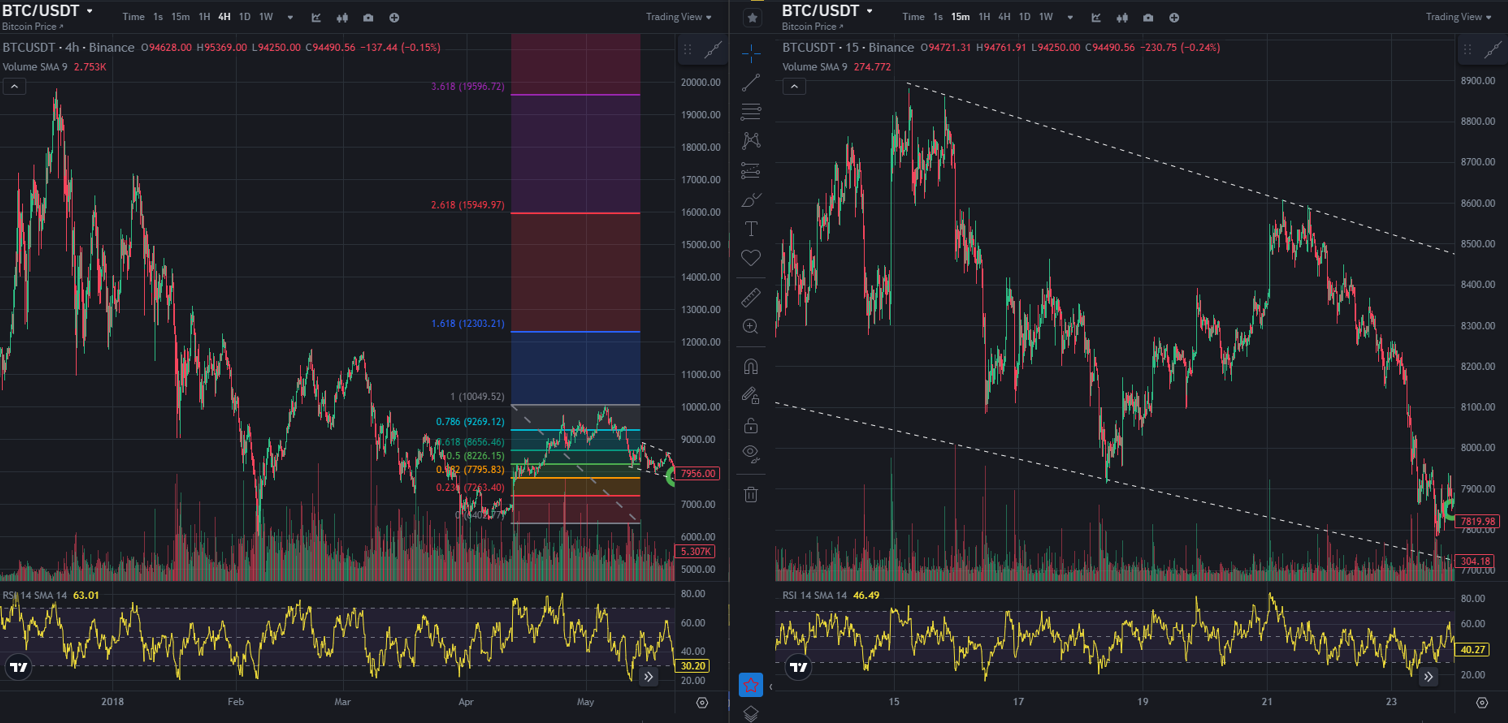Click the 1.618 (12303.21) Fibonacci level
This screenshot has width=1508, height=723.
pyautogui.click(x=468, y=324)
